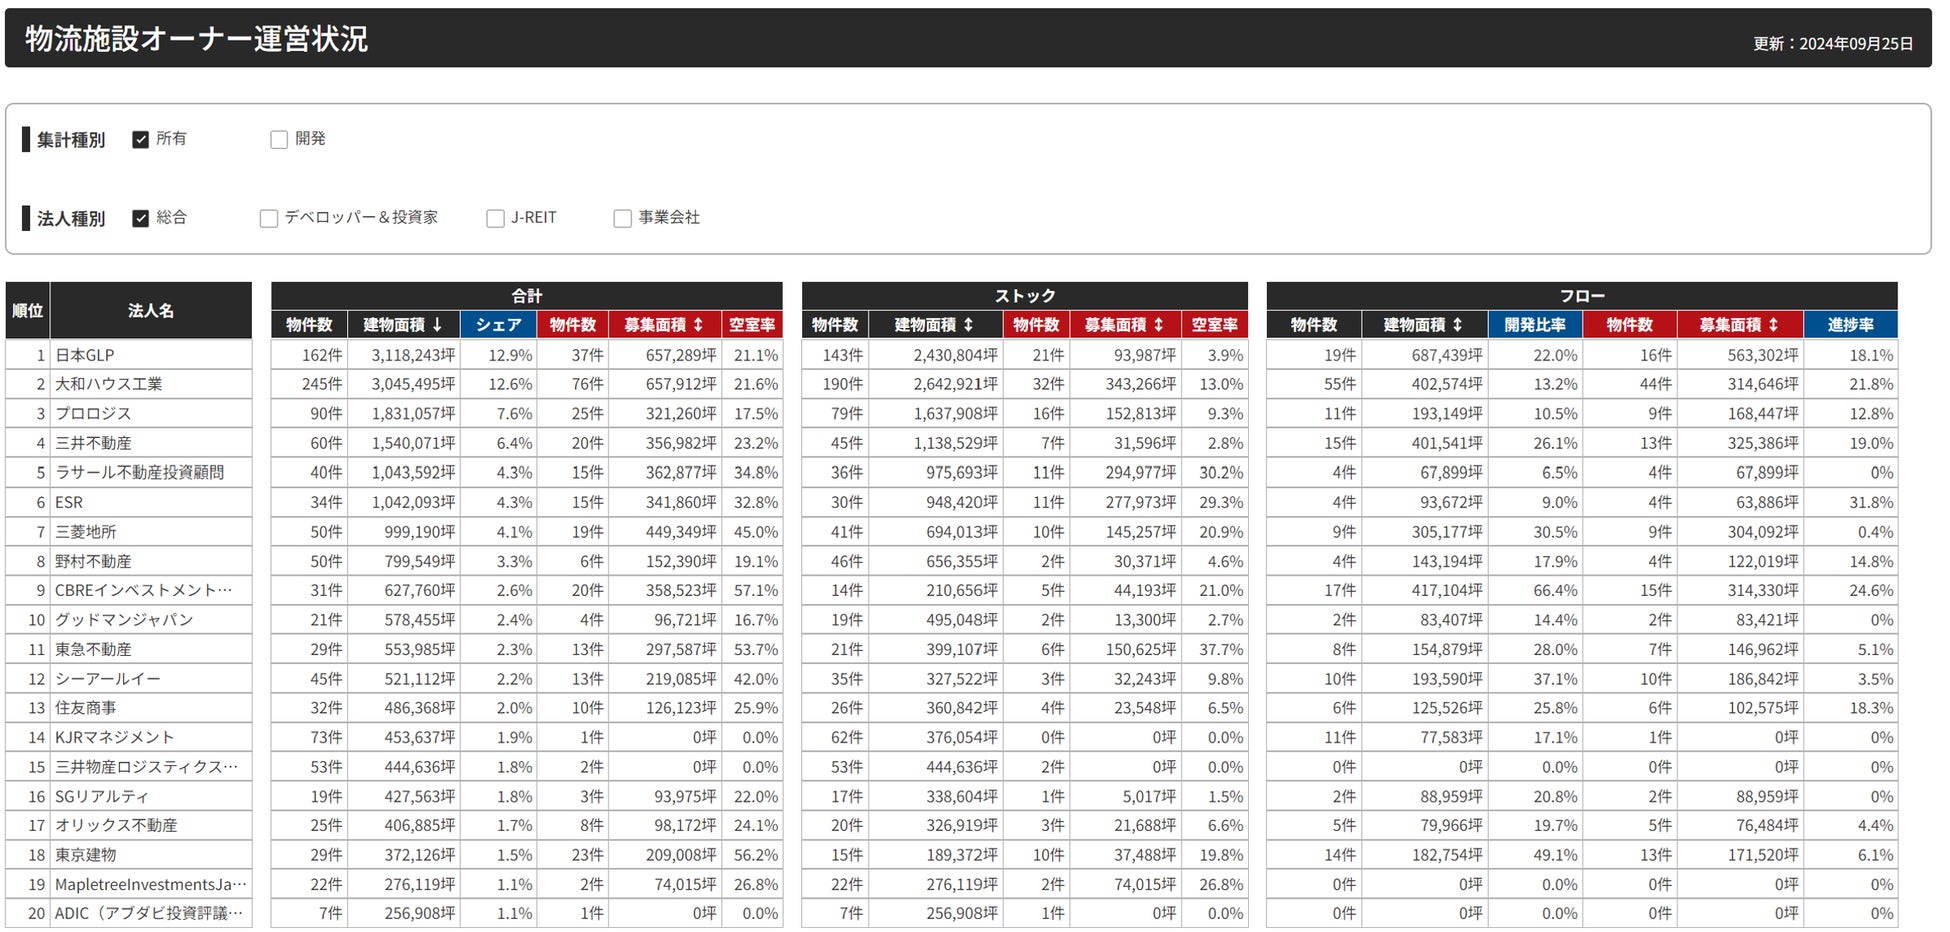Click the 進捗率 column header
This screenshot has height=932, width=1950.
point(1850,325)
